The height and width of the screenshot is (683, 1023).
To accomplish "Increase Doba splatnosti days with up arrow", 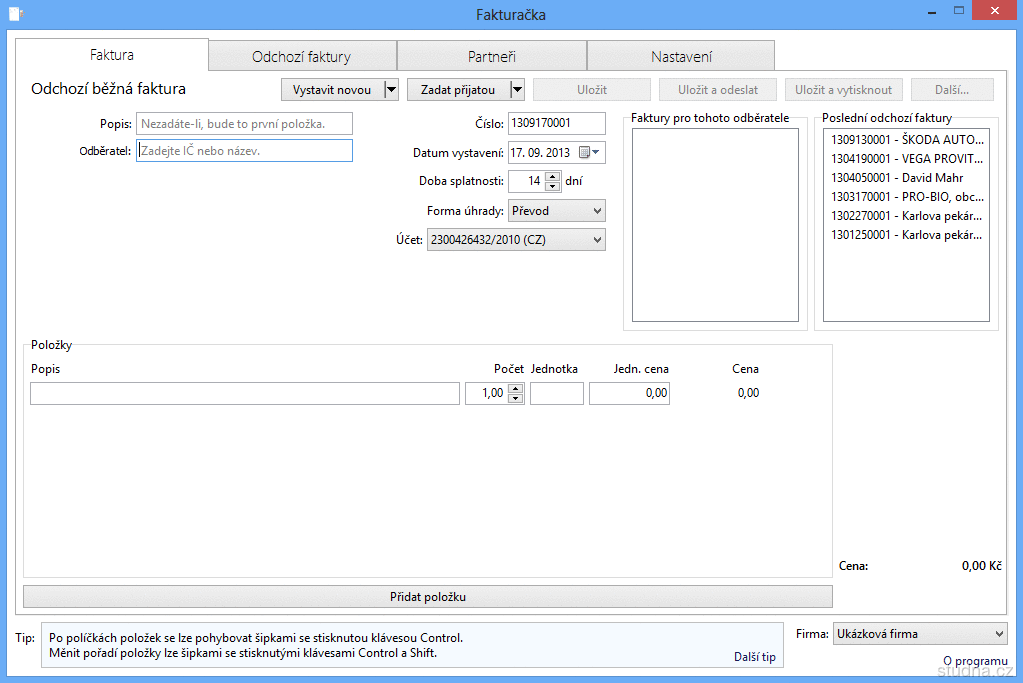I will coord(552,177).
